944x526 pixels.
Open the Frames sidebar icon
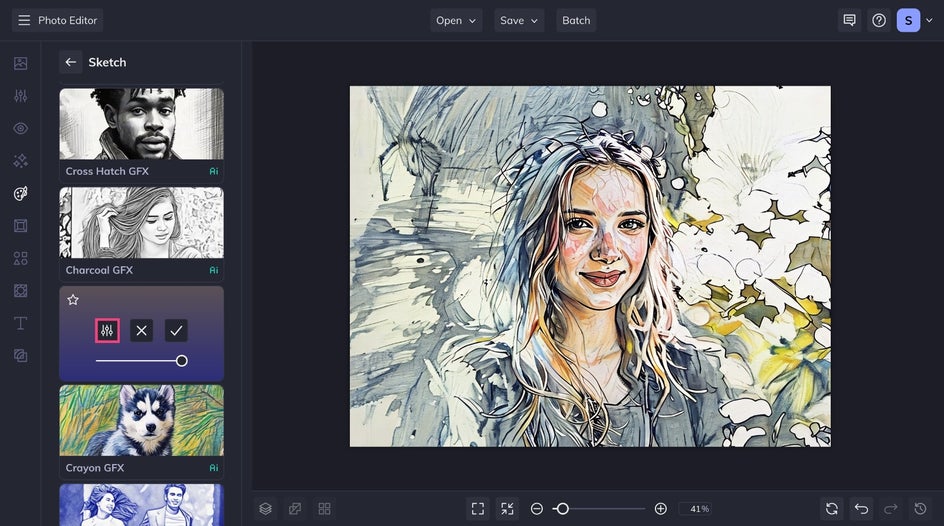point(20,226)
